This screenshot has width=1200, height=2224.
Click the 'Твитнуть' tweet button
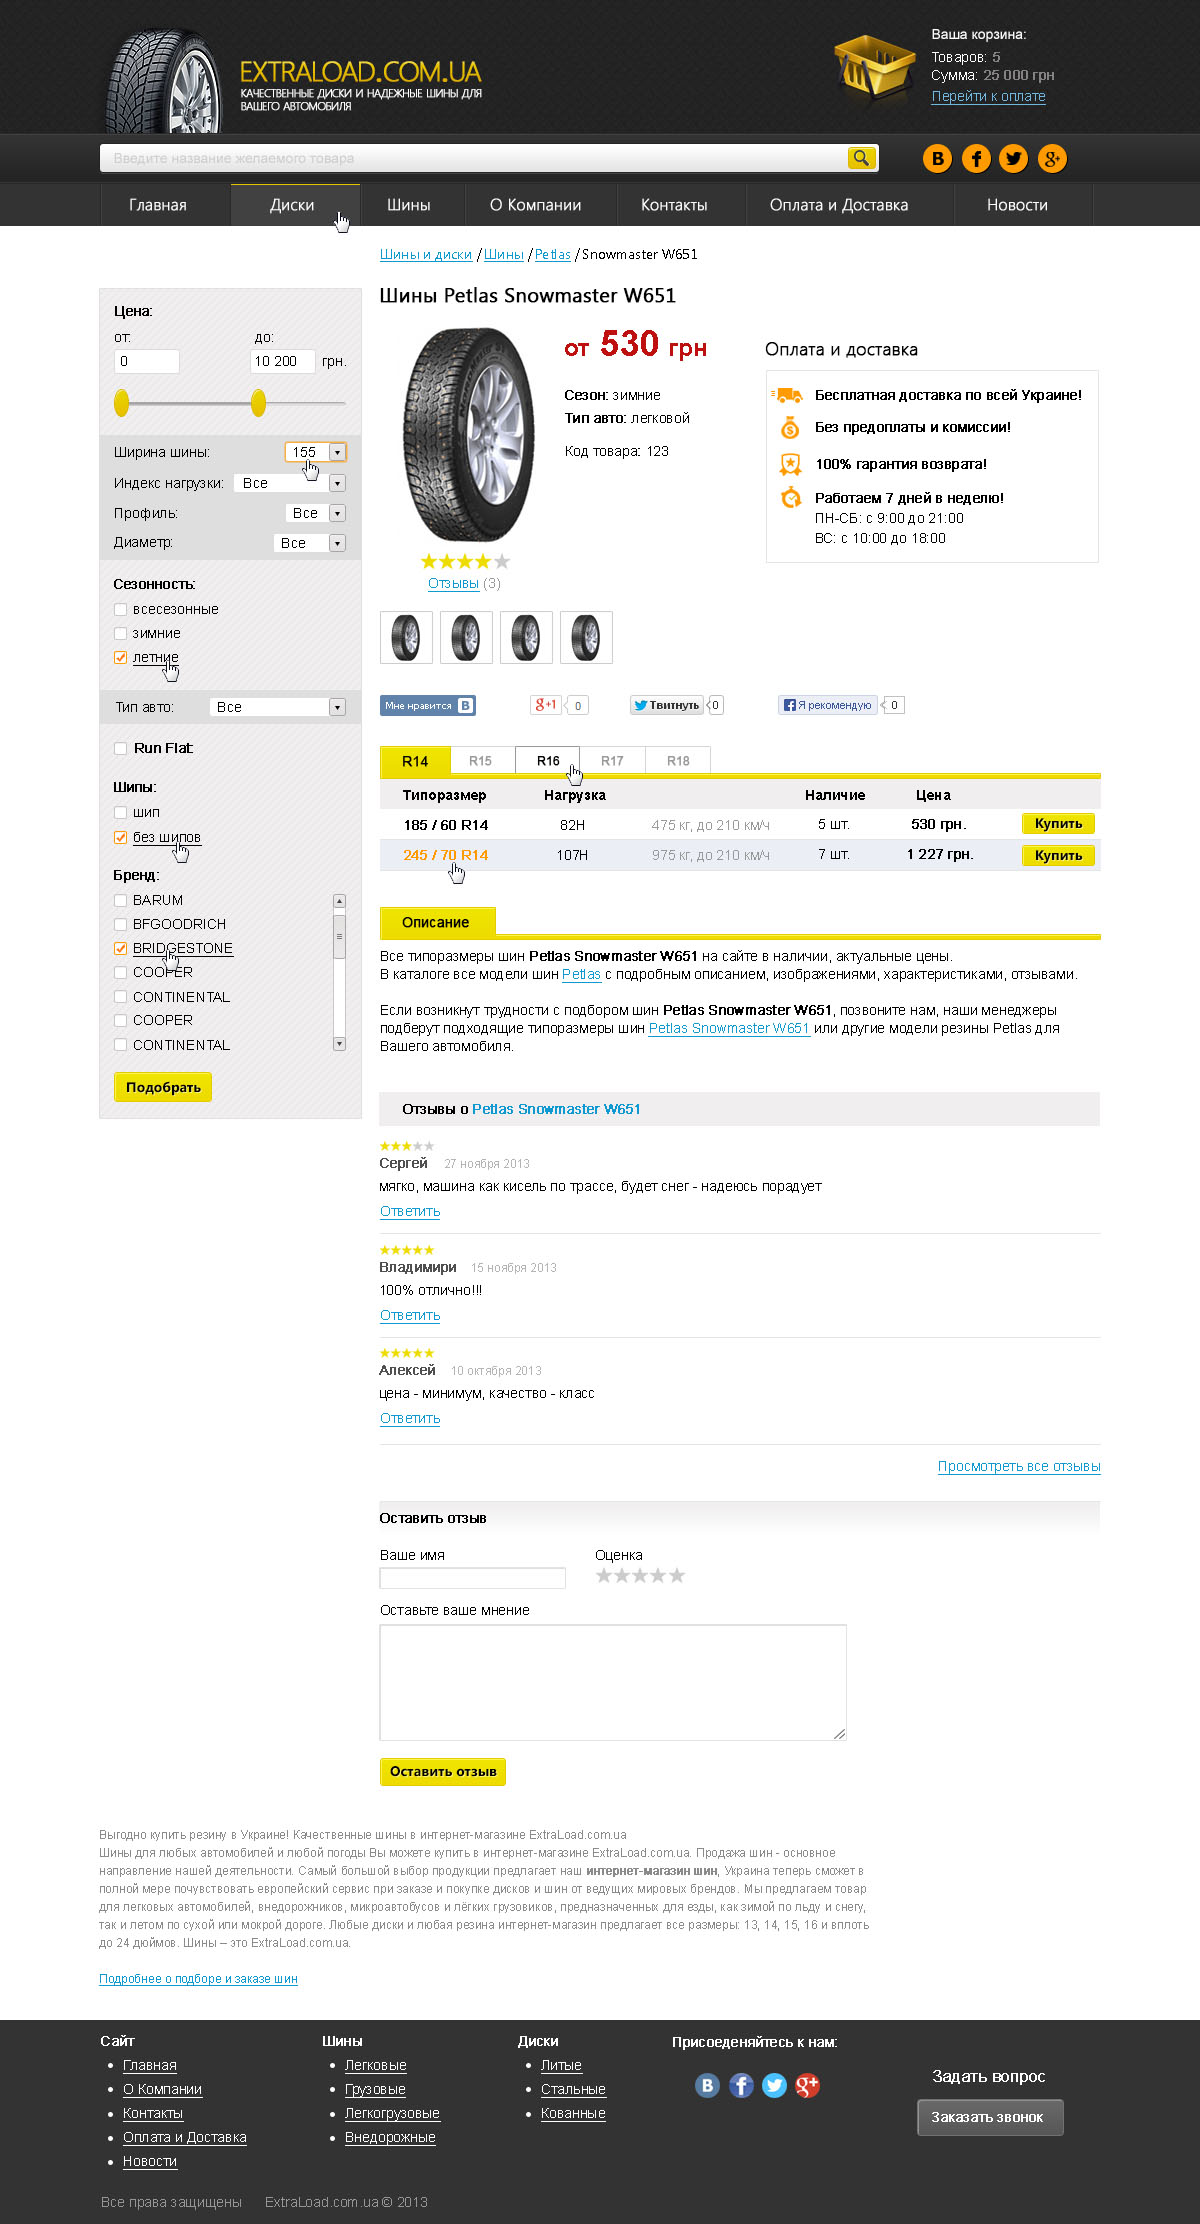tap(666, 705)
